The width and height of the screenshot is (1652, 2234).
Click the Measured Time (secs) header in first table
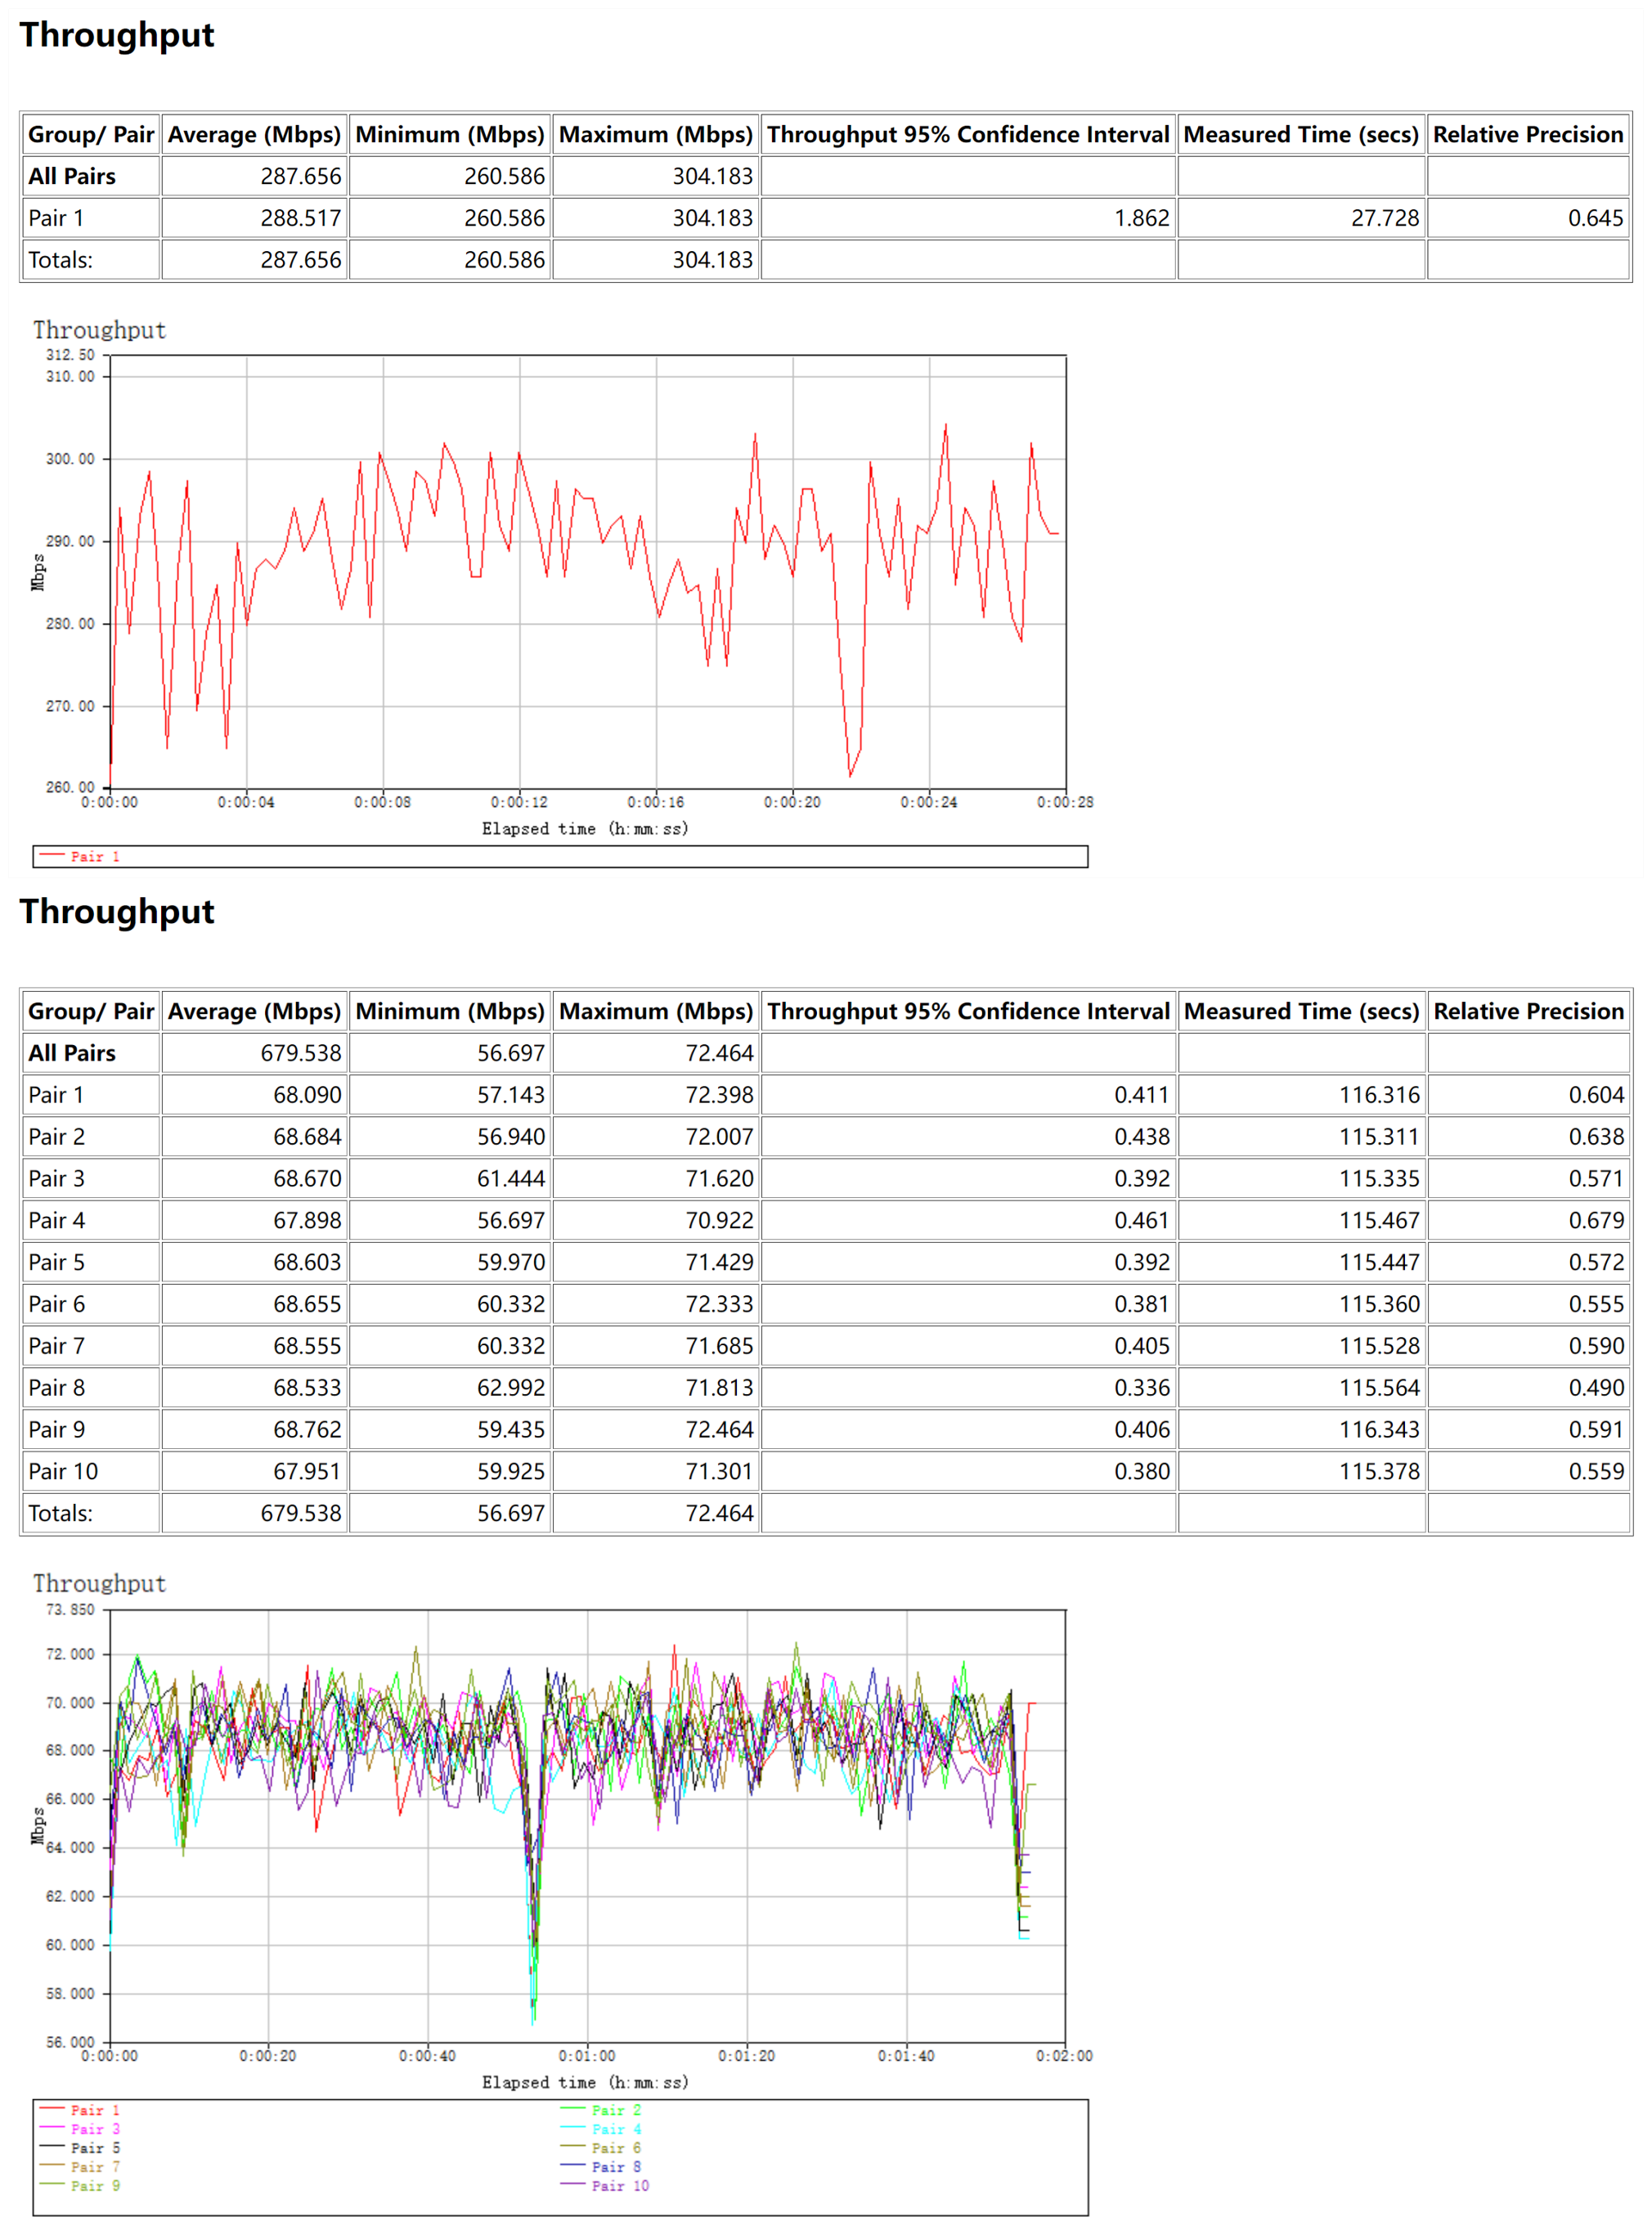click(x=1301, y=134)
